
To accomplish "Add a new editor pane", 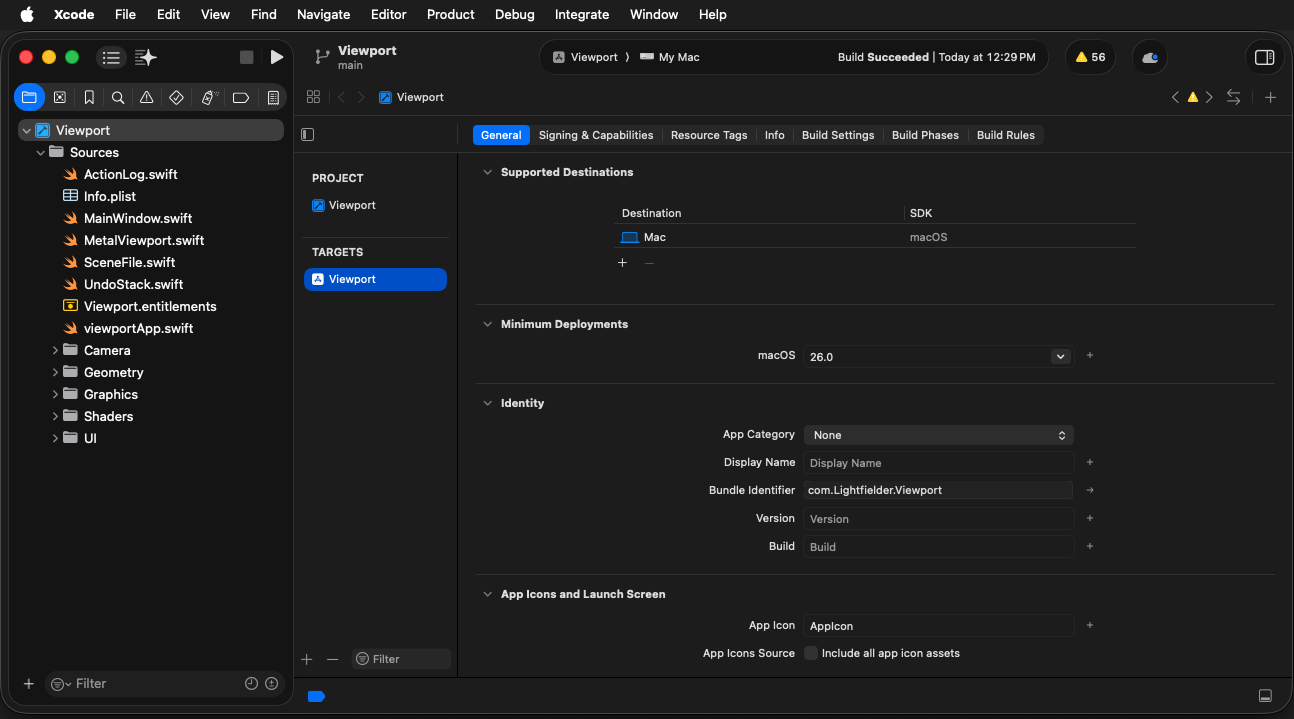I will (1270, 97).
